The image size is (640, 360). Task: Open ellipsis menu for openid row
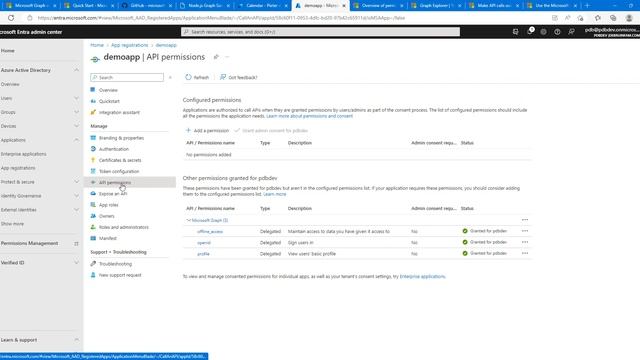pyautogui.click(x=525, y=242)
